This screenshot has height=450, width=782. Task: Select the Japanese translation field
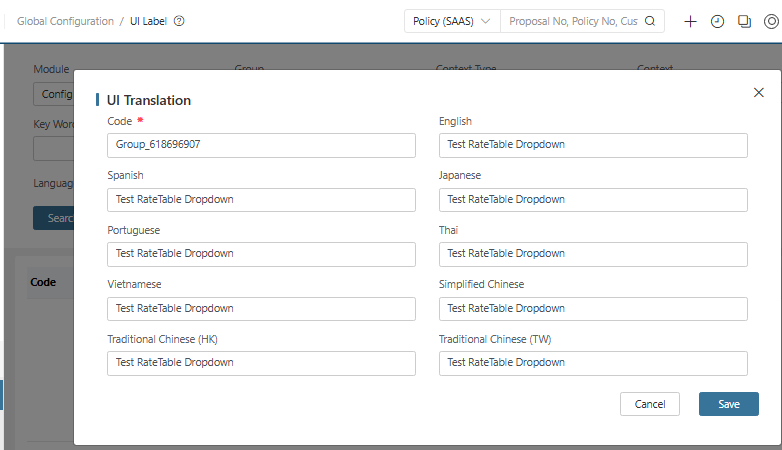point(593,200)
